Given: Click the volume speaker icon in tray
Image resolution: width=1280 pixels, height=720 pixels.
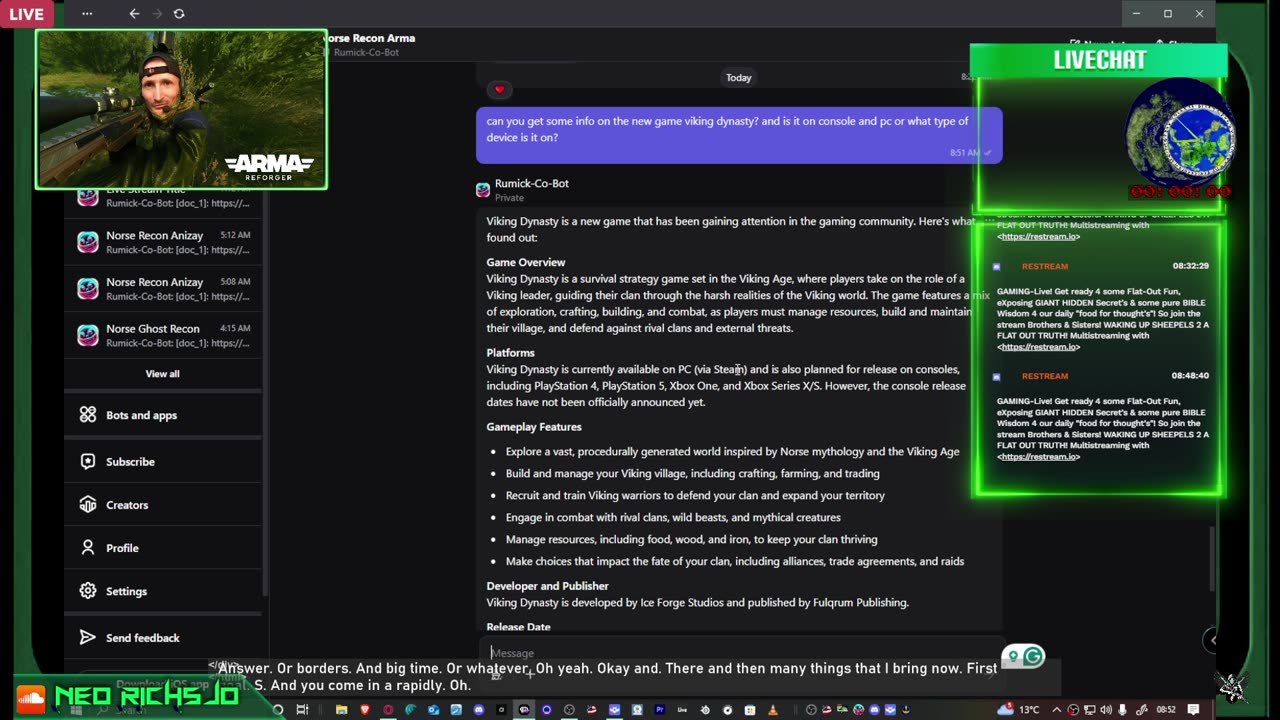Looking at the screenshot, I should pos(1106,710).
